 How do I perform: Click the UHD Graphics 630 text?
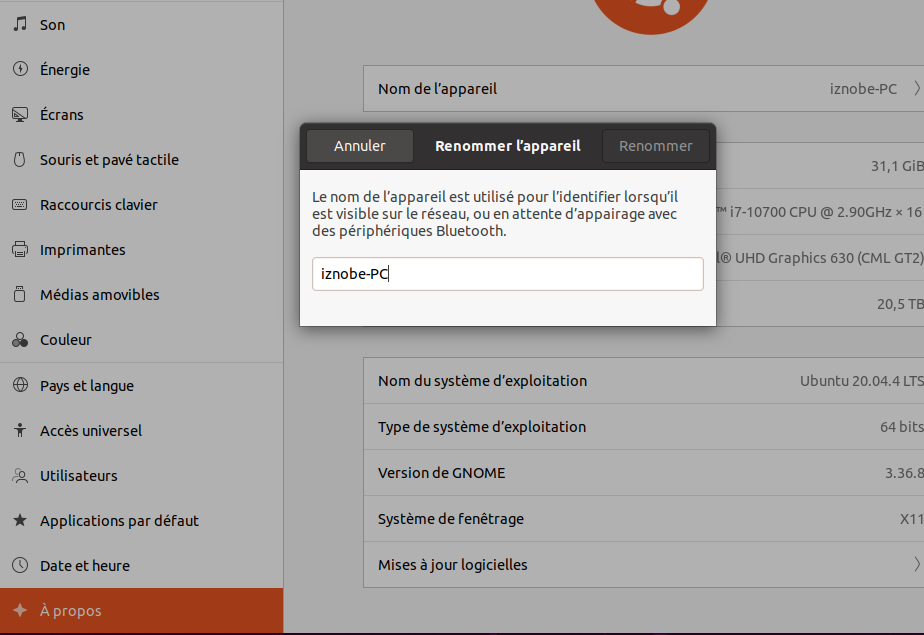(820, 258)
